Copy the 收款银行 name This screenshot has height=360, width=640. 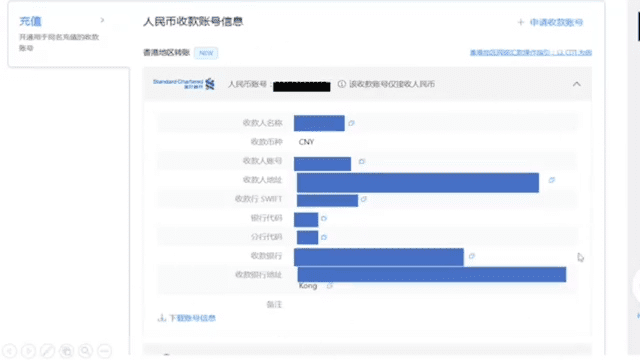[472, 256]
